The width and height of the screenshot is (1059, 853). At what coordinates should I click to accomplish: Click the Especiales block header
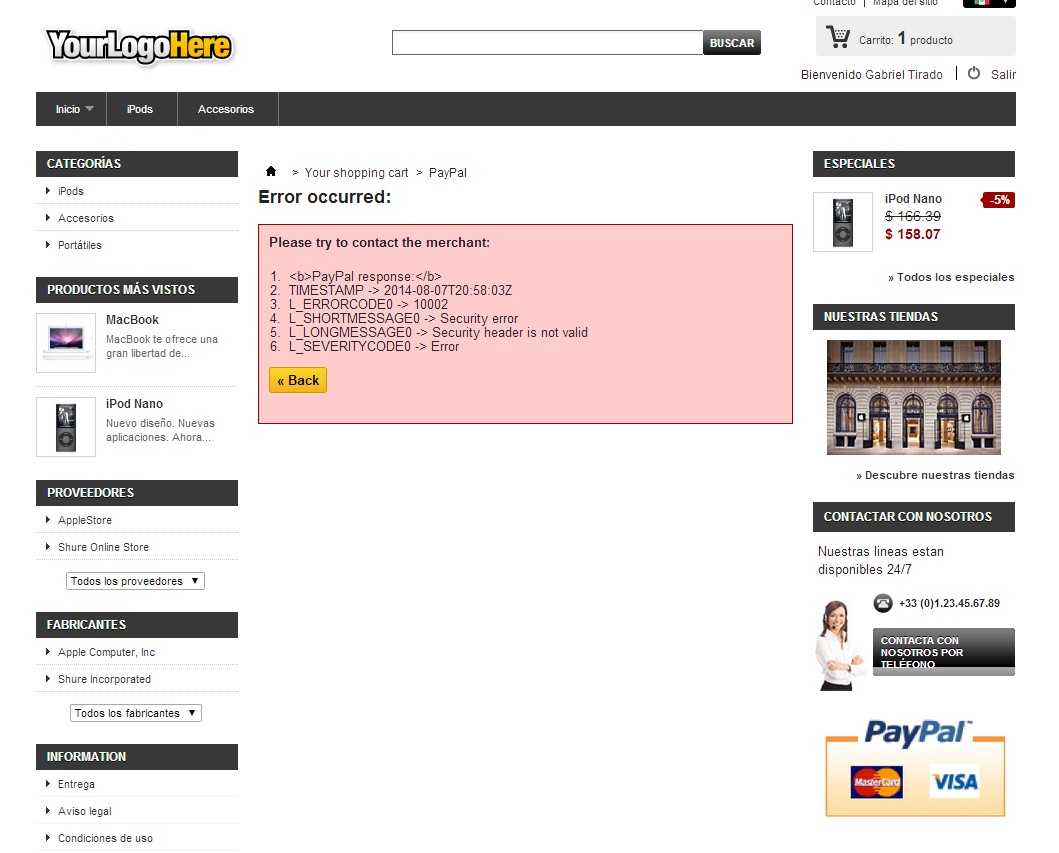(914, 163)
